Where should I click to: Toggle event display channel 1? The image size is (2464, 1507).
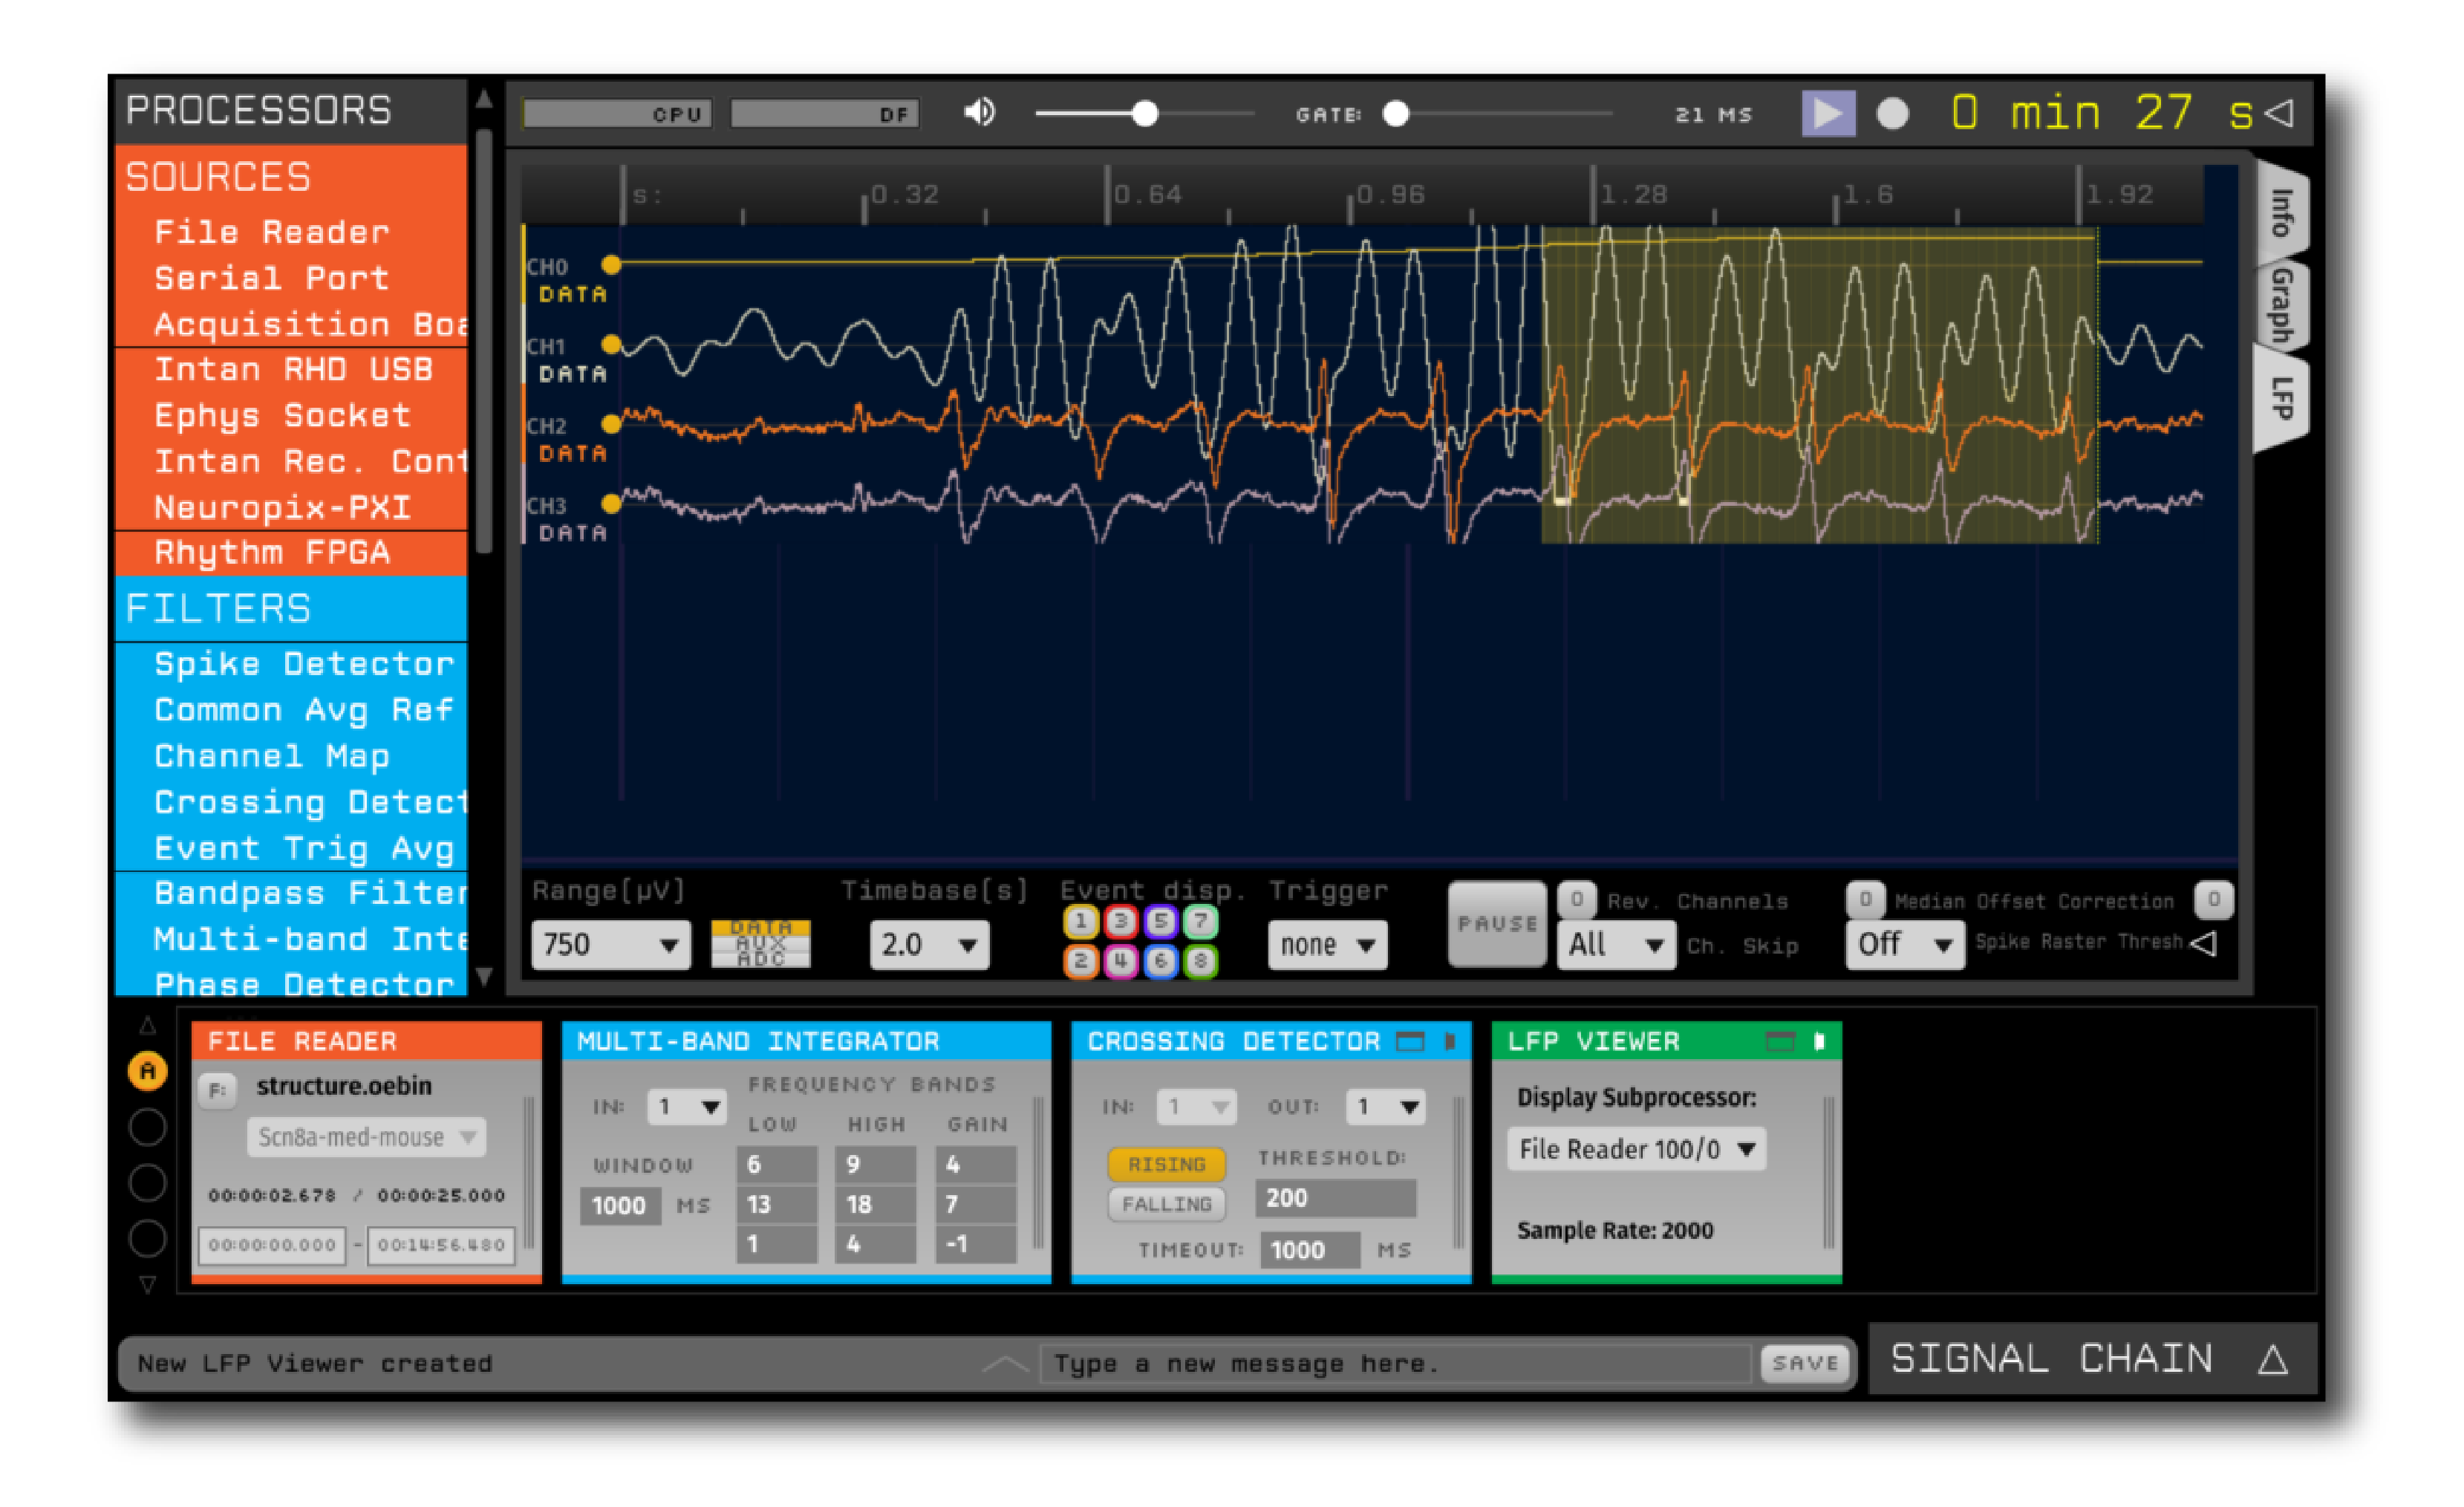(x=1080, y=921)
